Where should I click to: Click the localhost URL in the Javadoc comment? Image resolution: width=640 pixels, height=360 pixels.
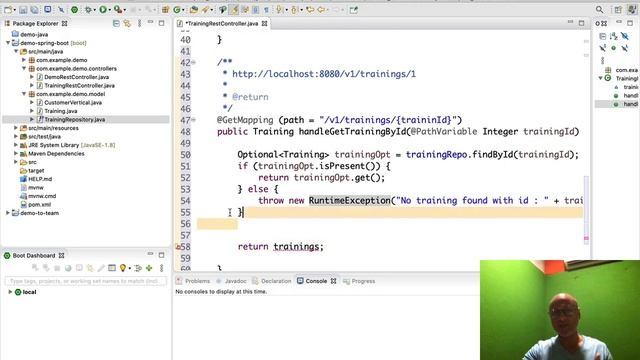point(324,74)
